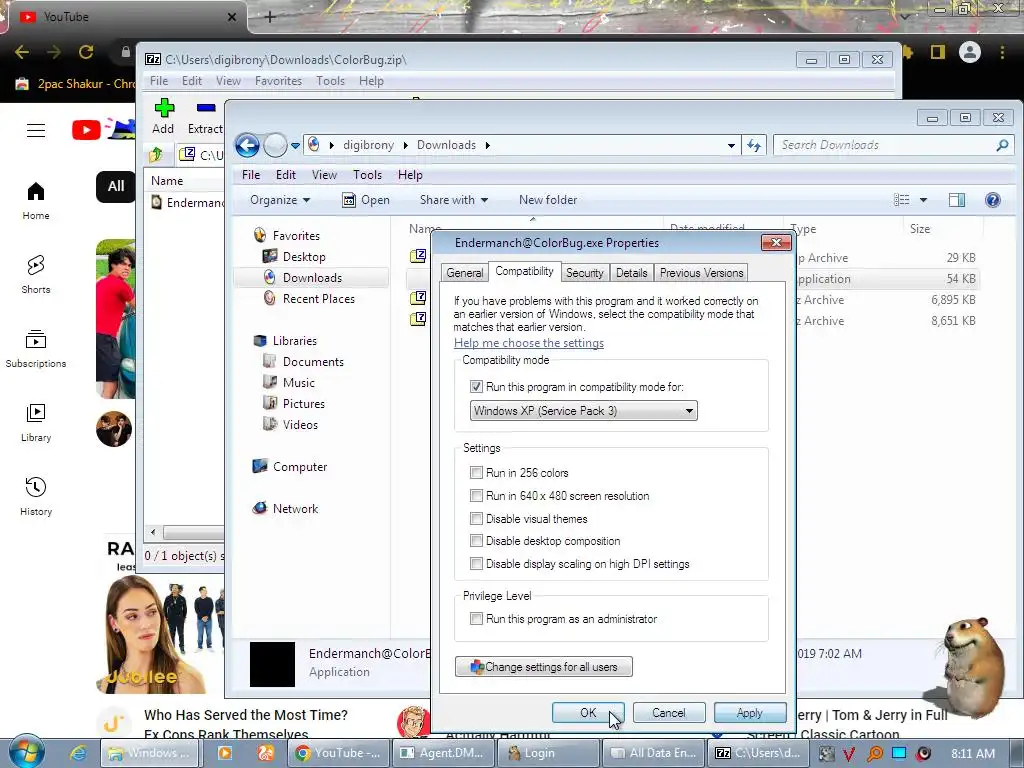Switch to the Security tab
The width and height of the screenshot is (1024, 768).
pyautogui.click(x=584, y=273)
